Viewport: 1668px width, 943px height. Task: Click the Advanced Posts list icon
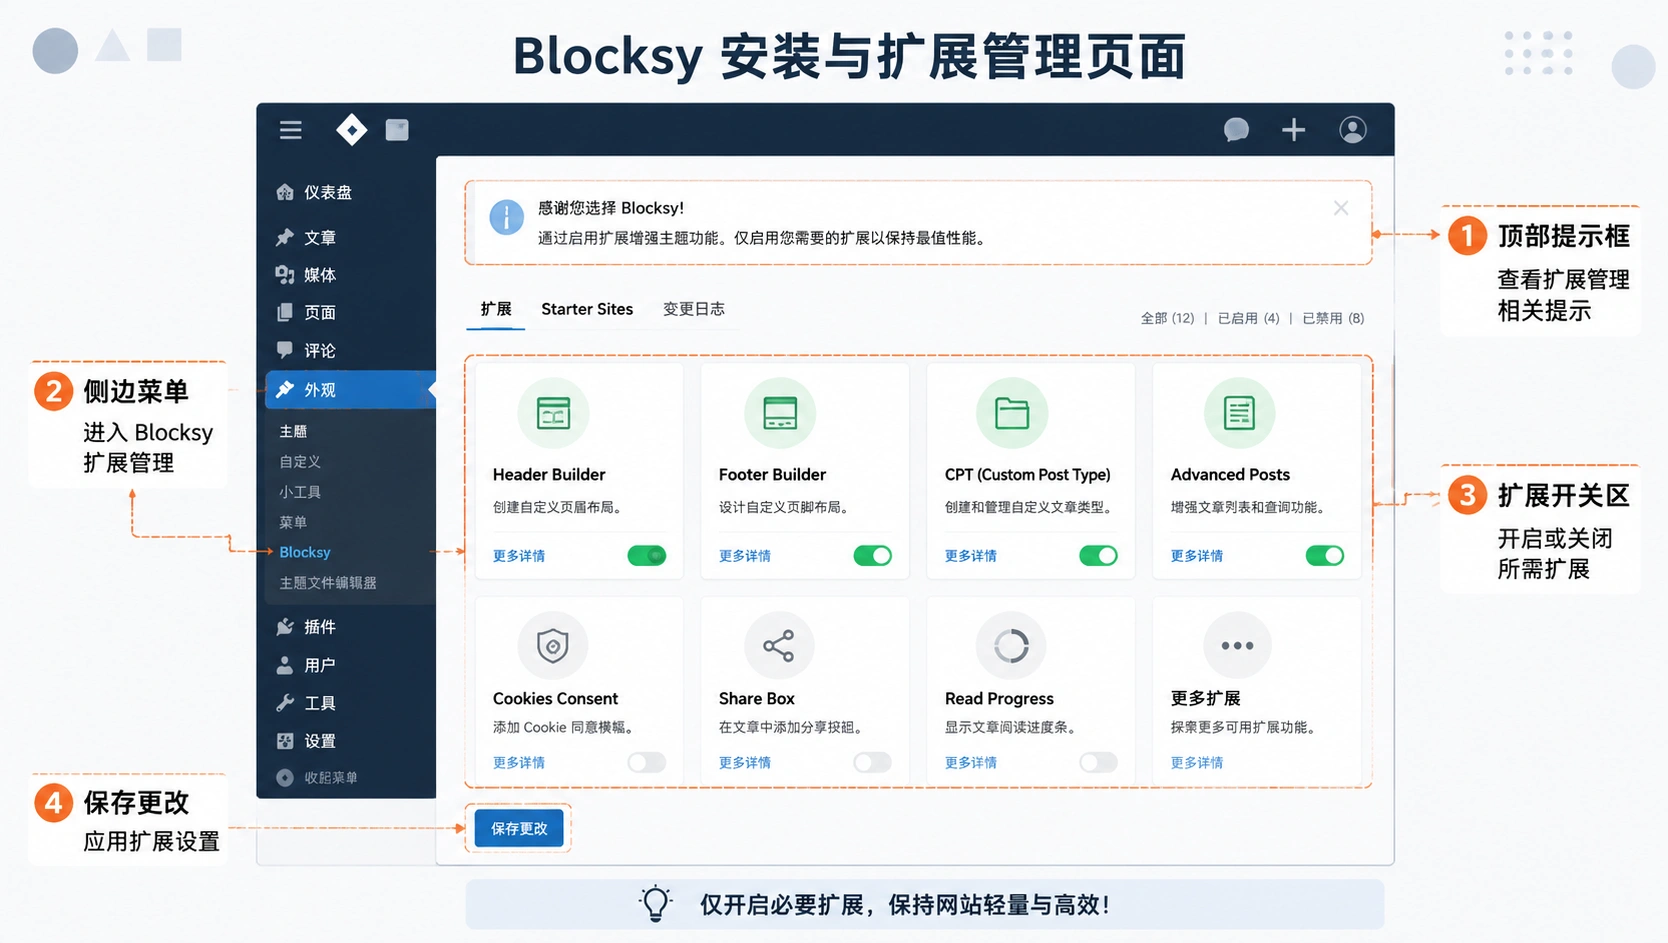coord(1239,413)
